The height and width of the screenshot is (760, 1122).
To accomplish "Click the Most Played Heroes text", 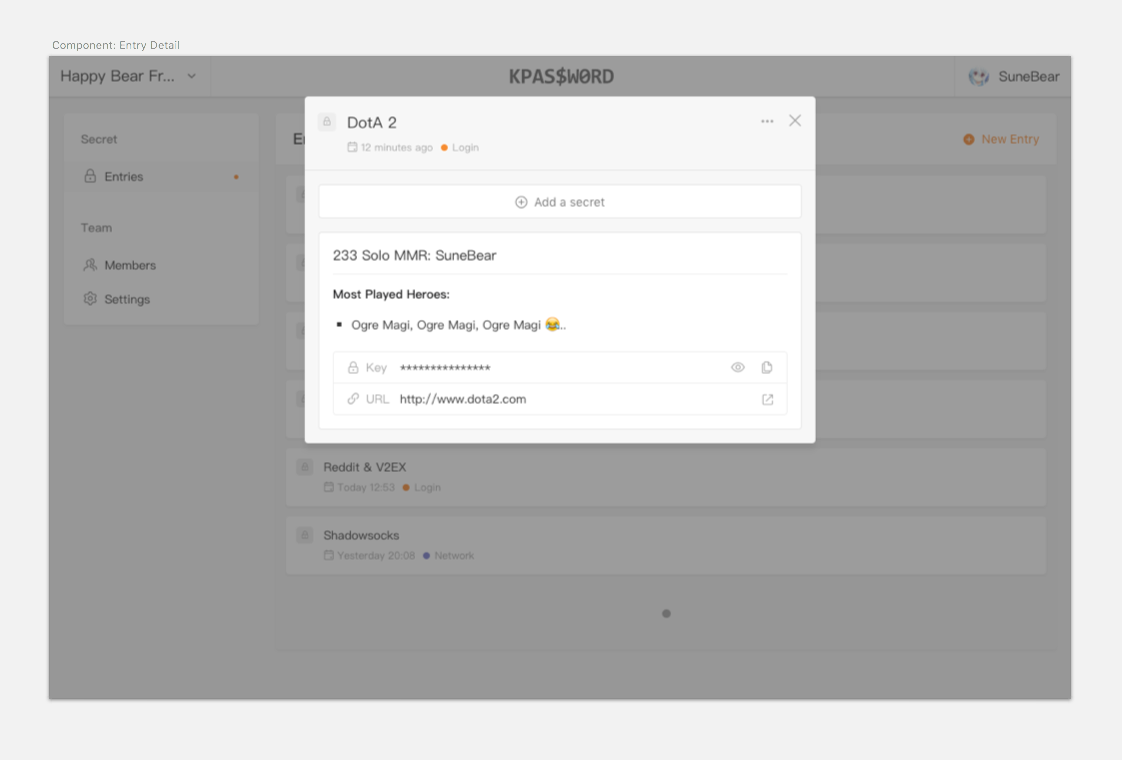I will pyautogui.click(x=391, y=294).
